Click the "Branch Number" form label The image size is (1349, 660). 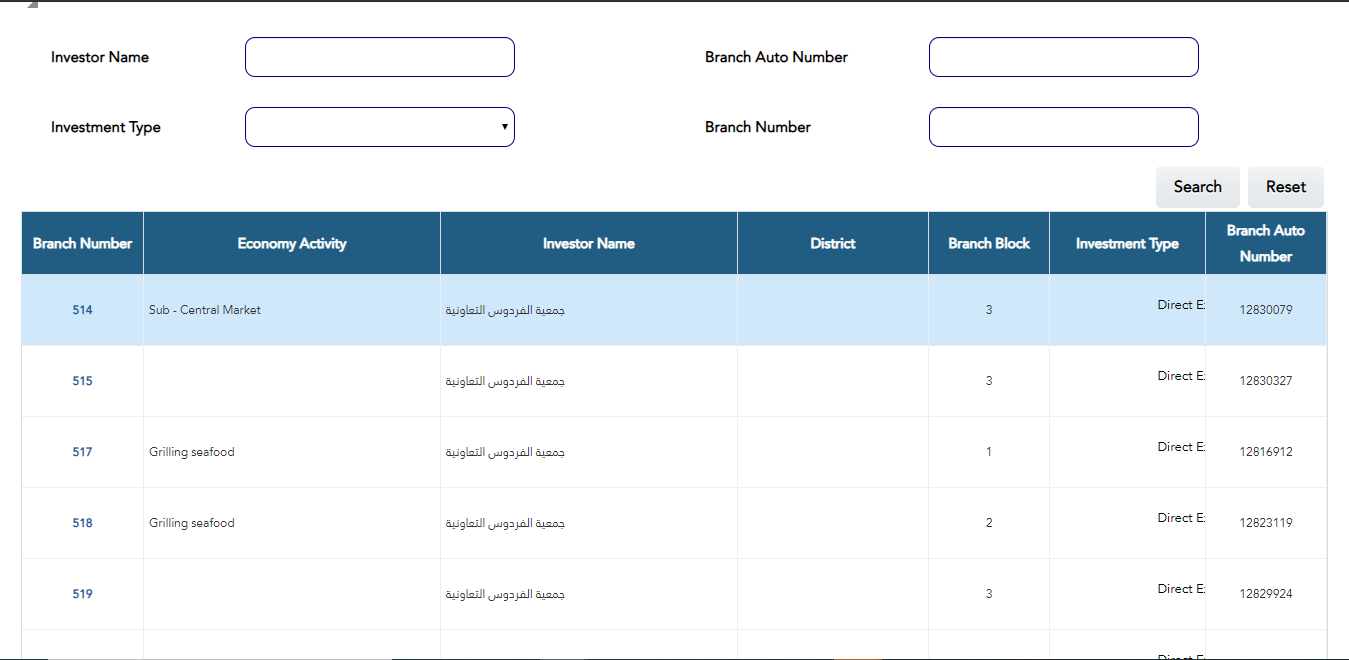point(758,127)
